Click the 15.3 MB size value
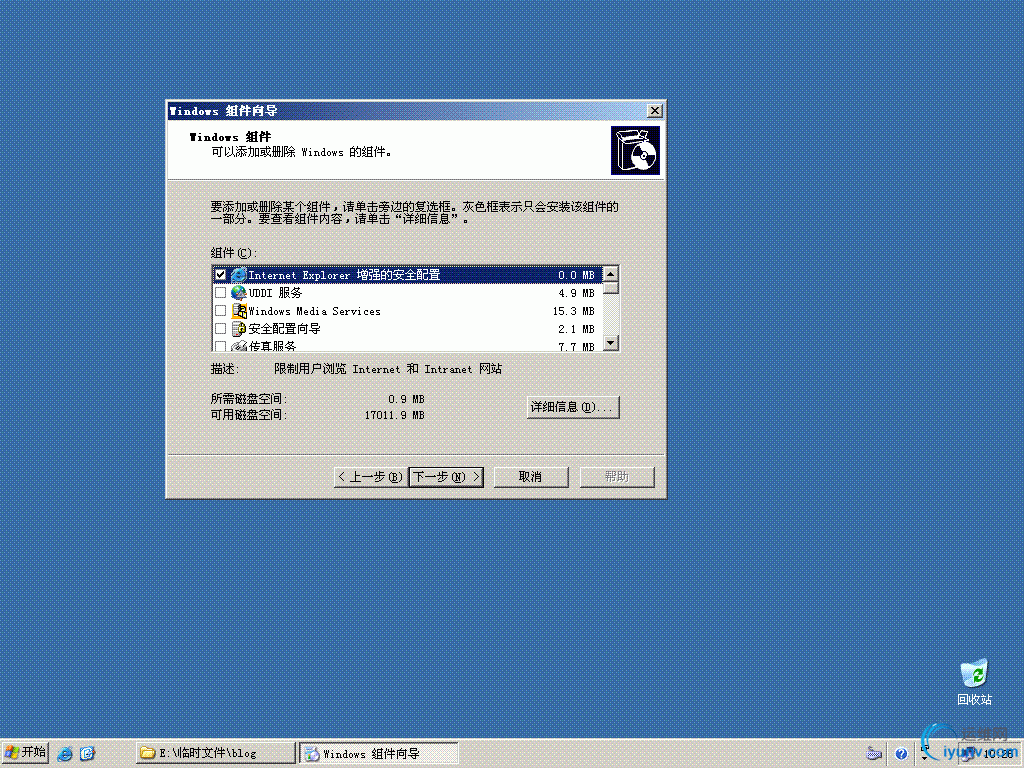 tap(573, 312)
